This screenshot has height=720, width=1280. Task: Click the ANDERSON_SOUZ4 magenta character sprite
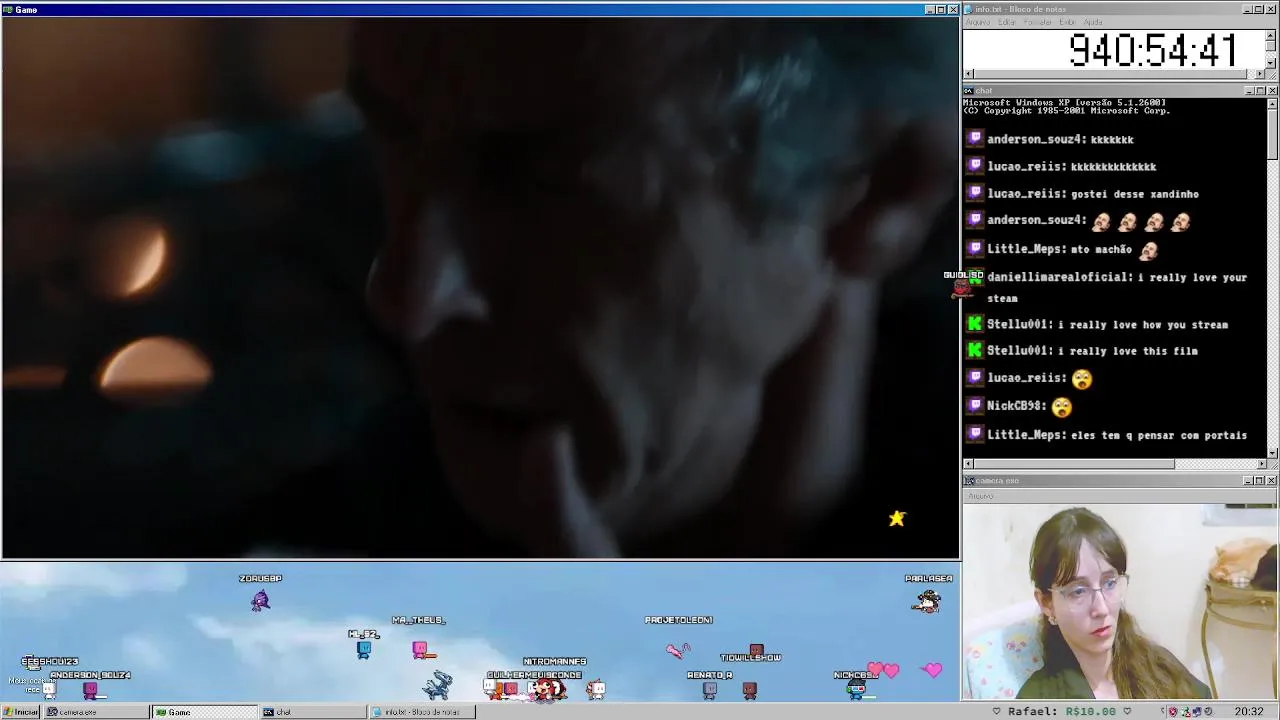point(91,689)
